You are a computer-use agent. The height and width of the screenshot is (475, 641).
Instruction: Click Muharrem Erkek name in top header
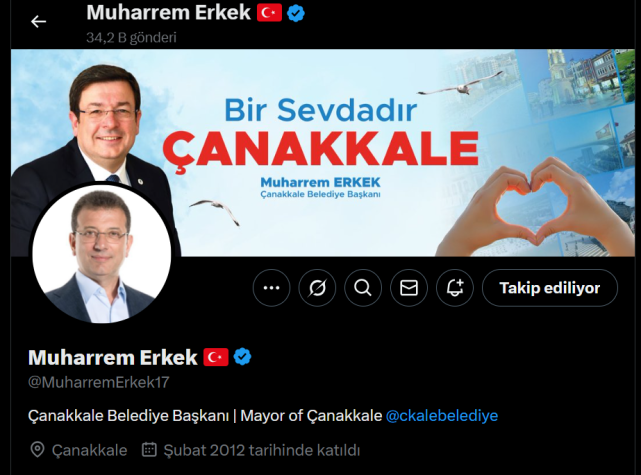pyautogui.click(x=168, y=13)
